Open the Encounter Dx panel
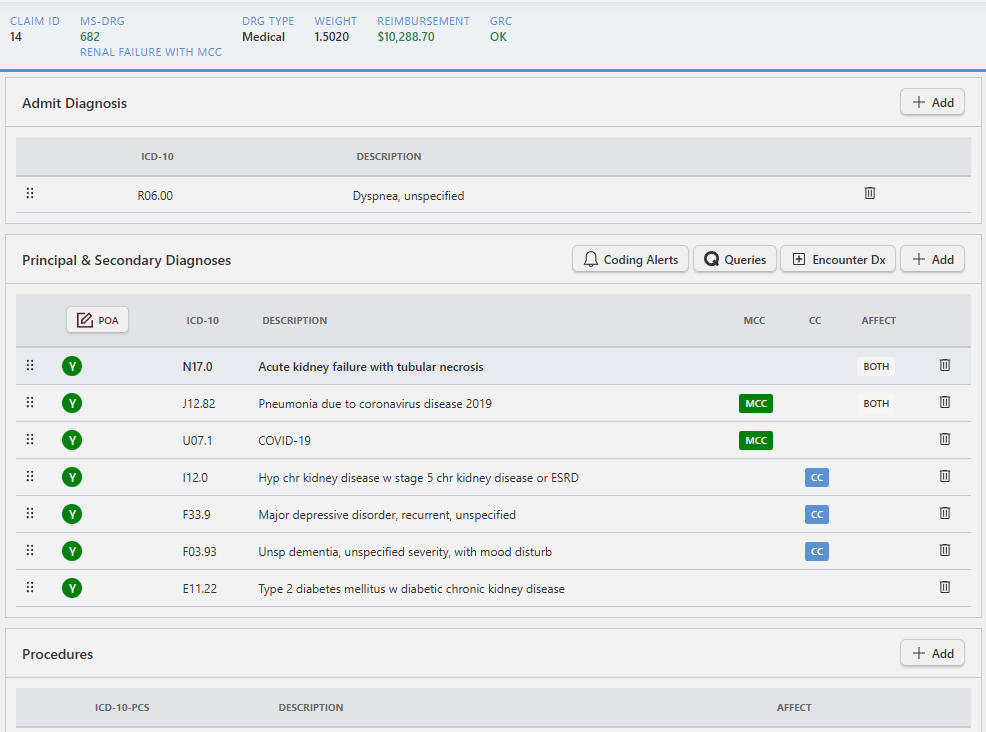Viewport: 986px width, 732px height. 838,259
